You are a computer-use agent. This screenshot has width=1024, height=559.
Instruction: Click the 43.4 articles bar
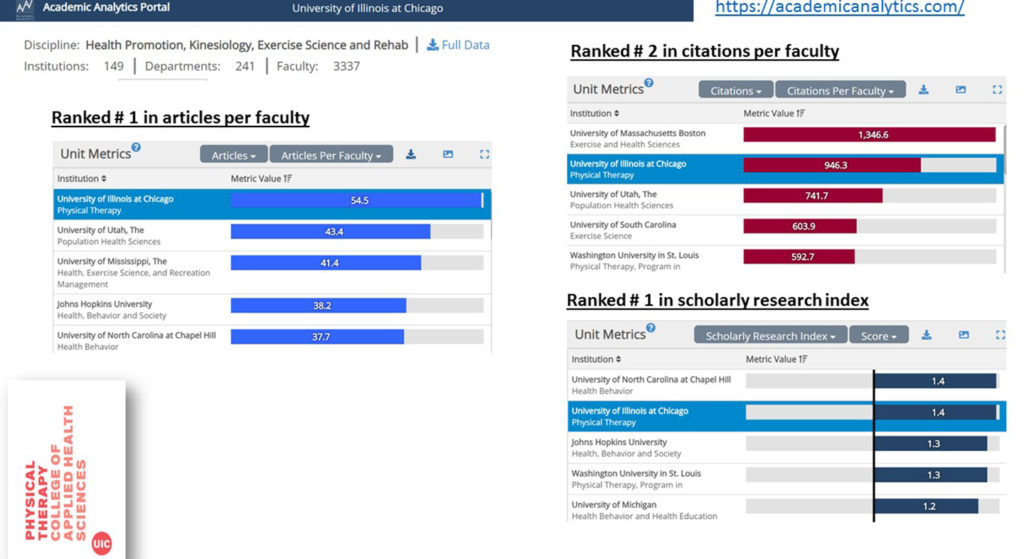tap(330, 231)
